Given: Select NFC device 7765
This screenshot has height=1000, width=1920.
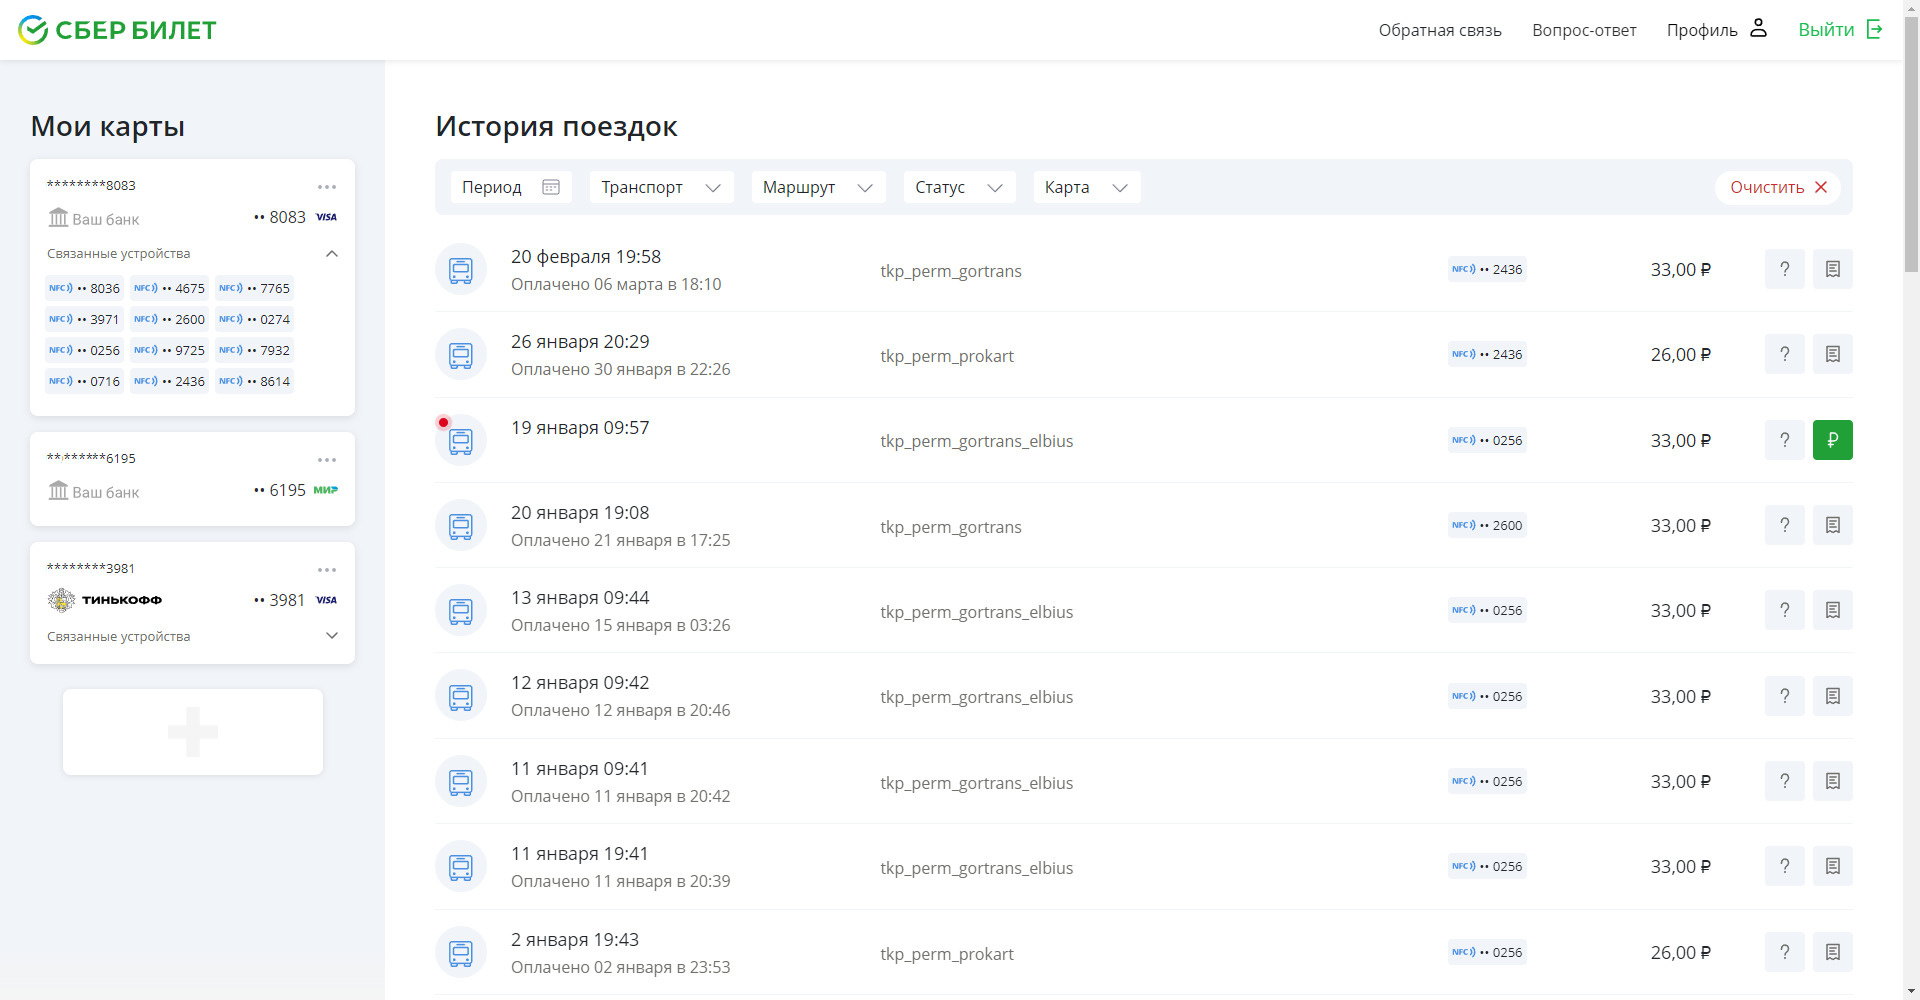Looking at the screenshot, I should (254, 288).
